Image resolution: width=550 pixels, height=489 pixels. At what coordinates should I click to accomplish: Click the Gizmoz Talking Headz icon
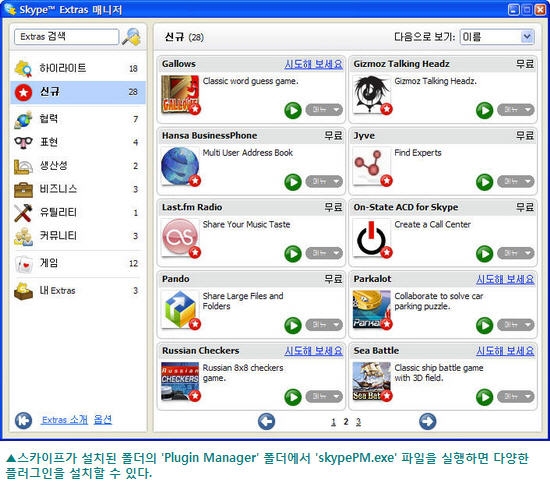point(371,94)
